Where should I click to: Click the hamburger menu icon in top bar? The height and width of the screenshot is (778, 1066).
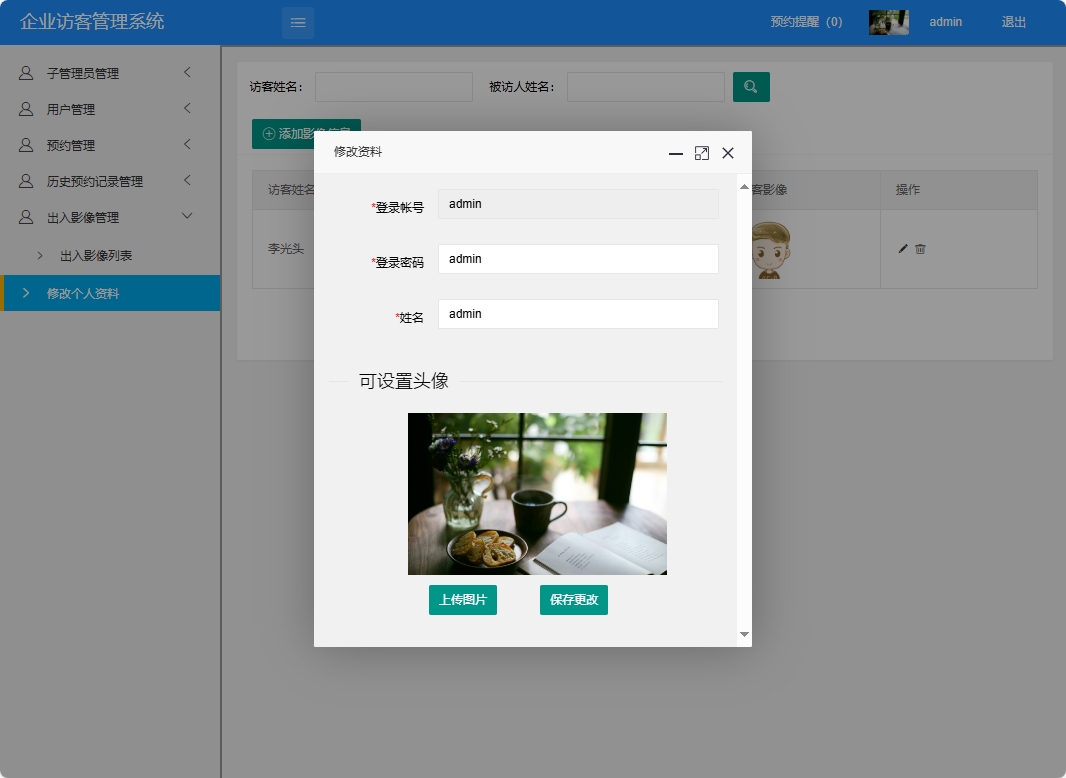297,22
